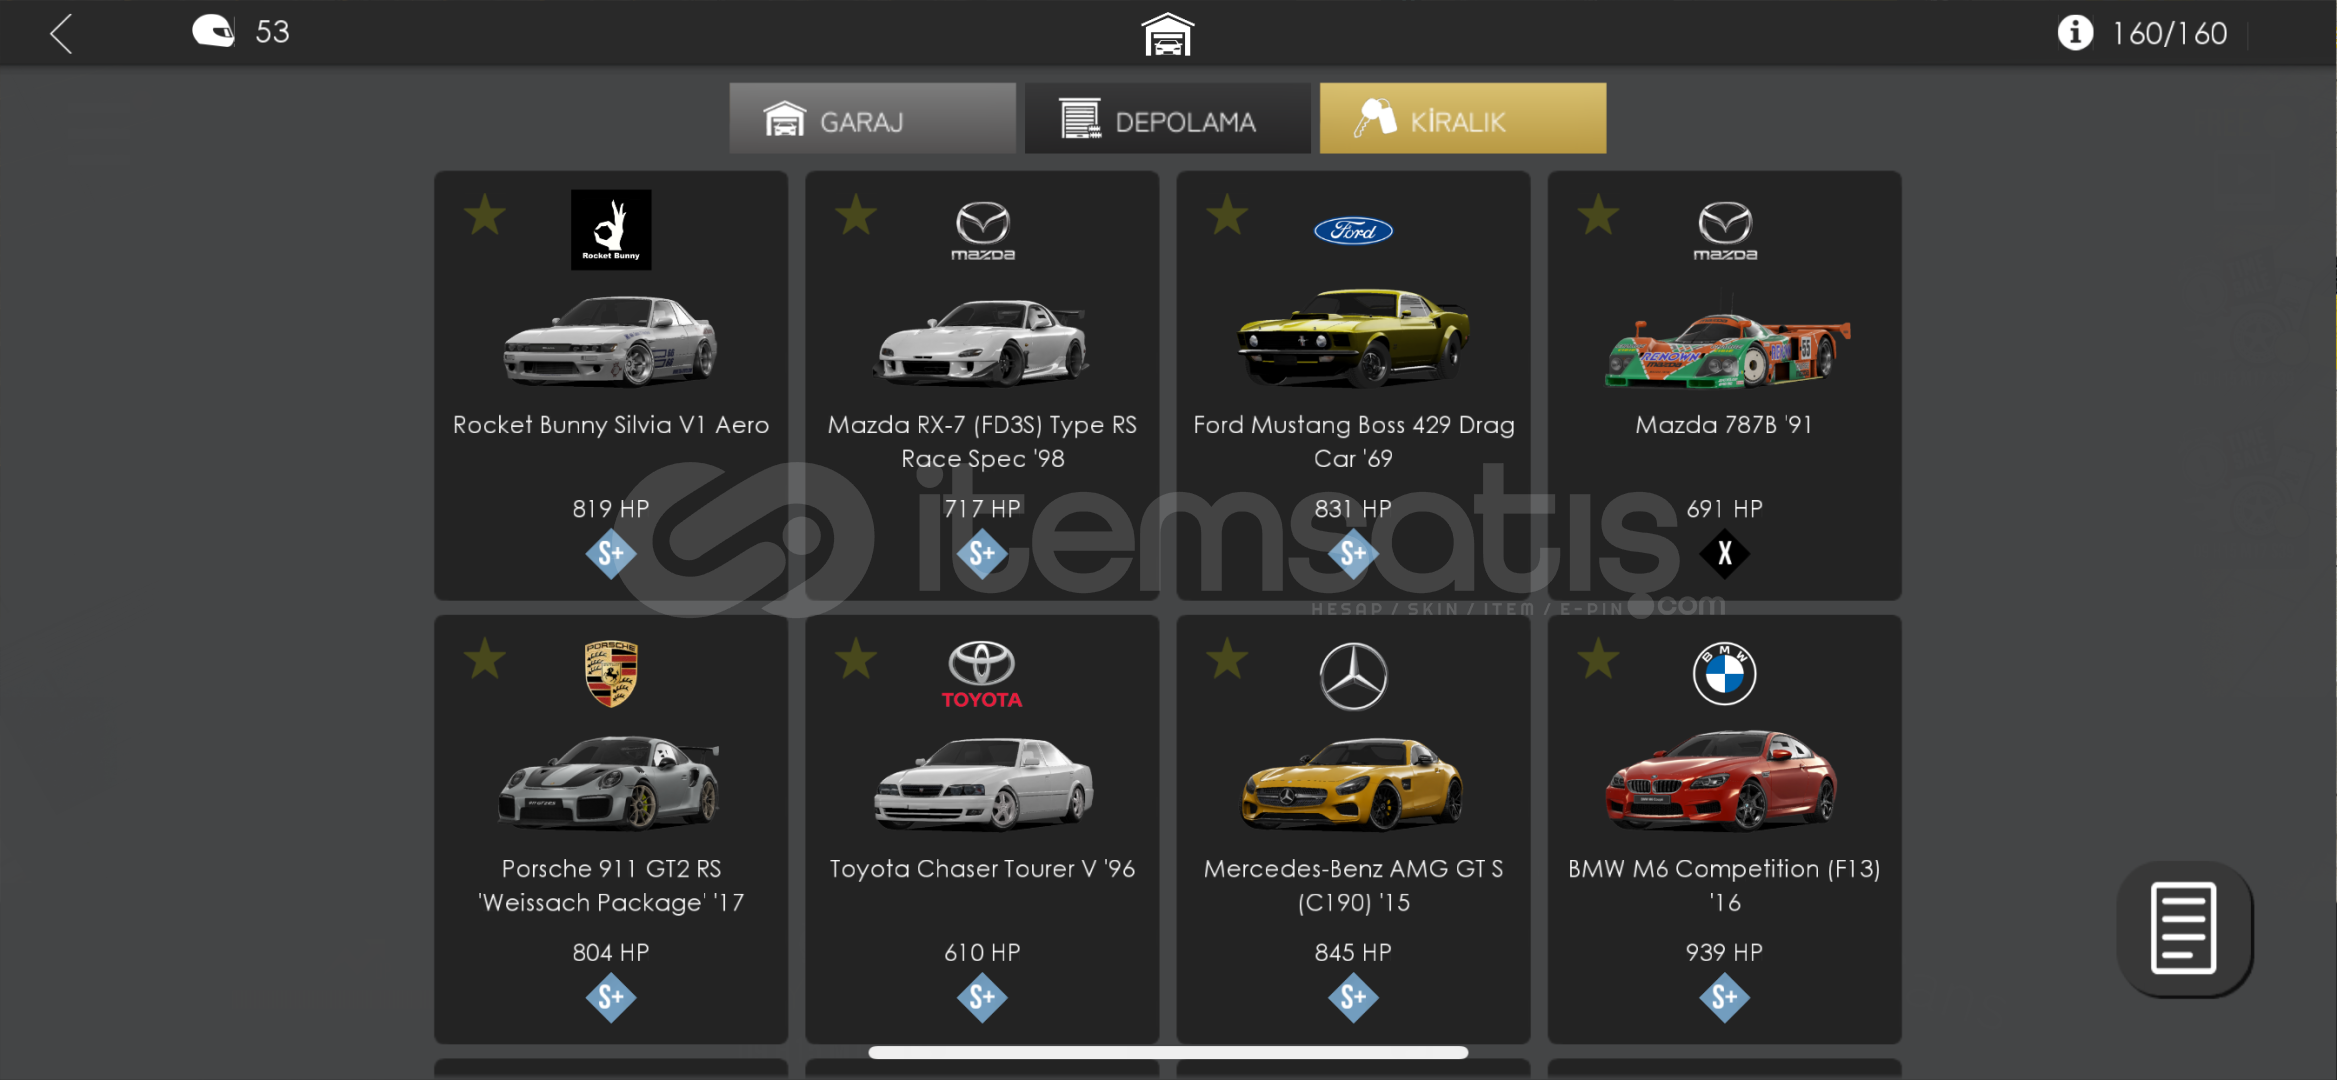
Task: Open the list document icon button
Action: pyautogui.click(x=2184, y=928)
